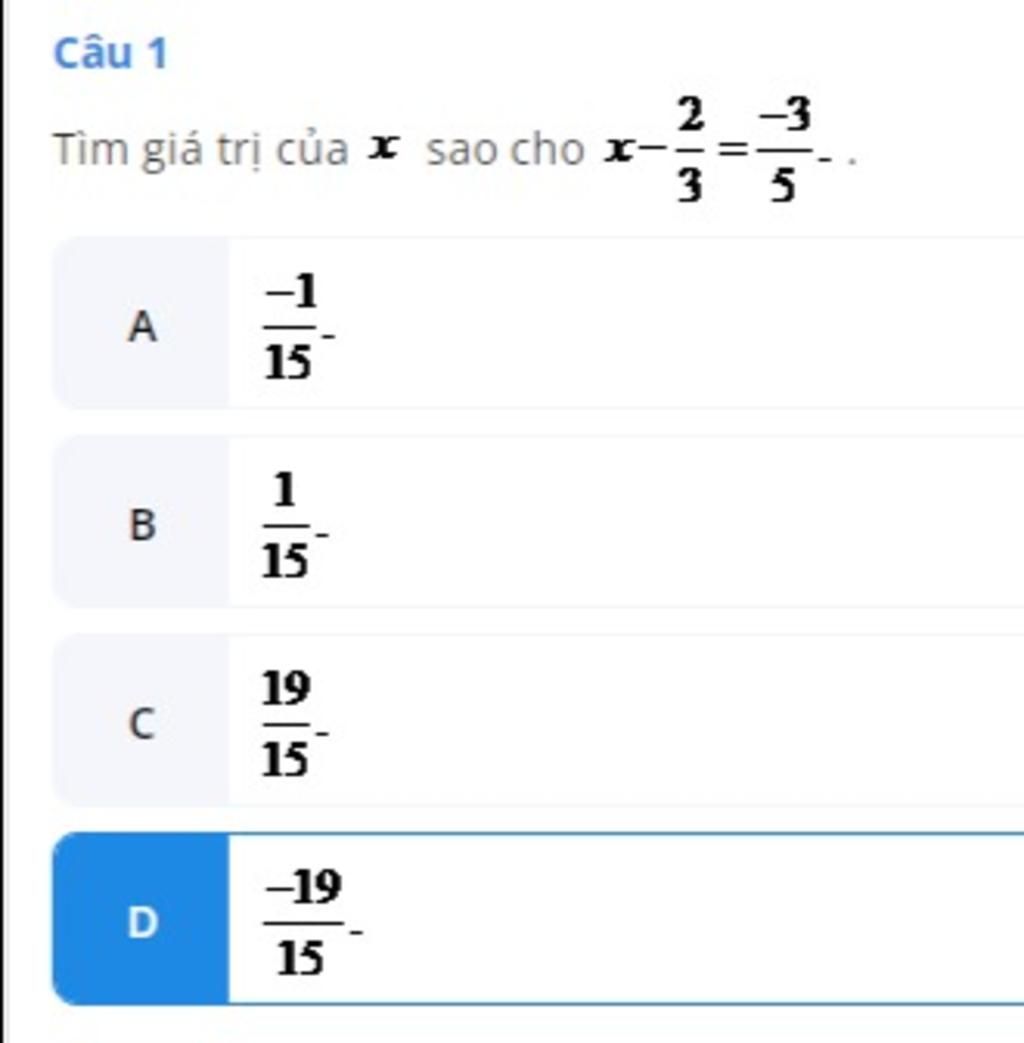Viewport: 1024px width, 1043px height.
Task: Select answer option letter B
Action: (141, 523)
